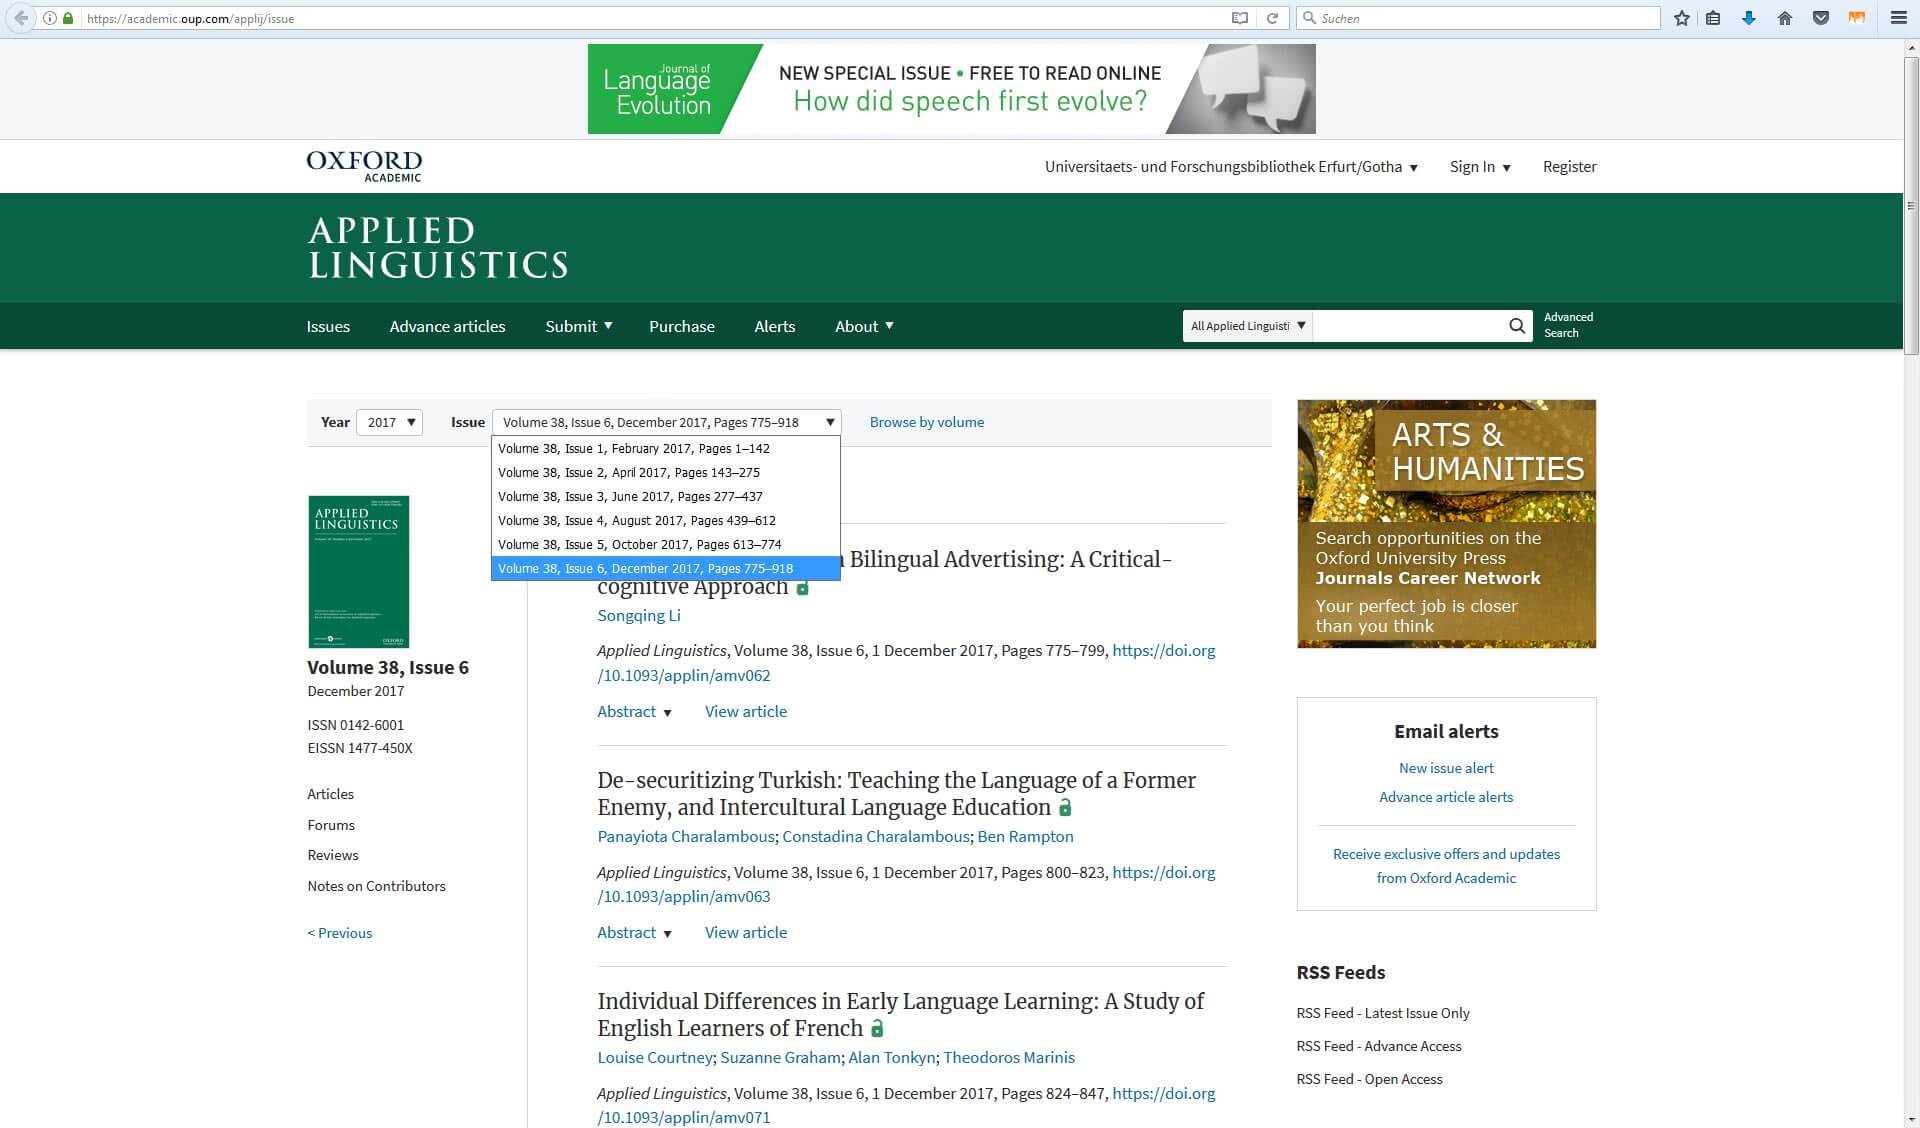Click the green padlock security icon
Screen dimensions: 1920x1128
68,18
